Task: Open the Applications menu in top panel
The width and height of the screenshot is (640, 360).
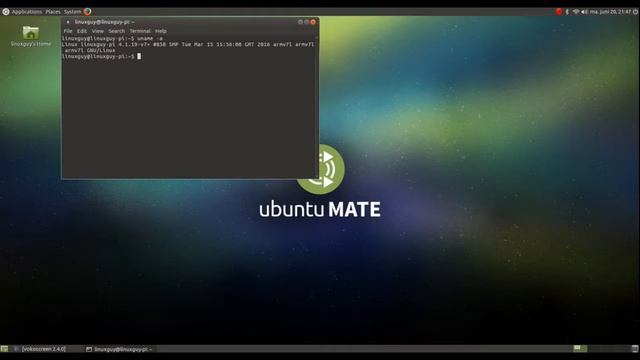Action: pyautogui.click(x=27, y=12)
